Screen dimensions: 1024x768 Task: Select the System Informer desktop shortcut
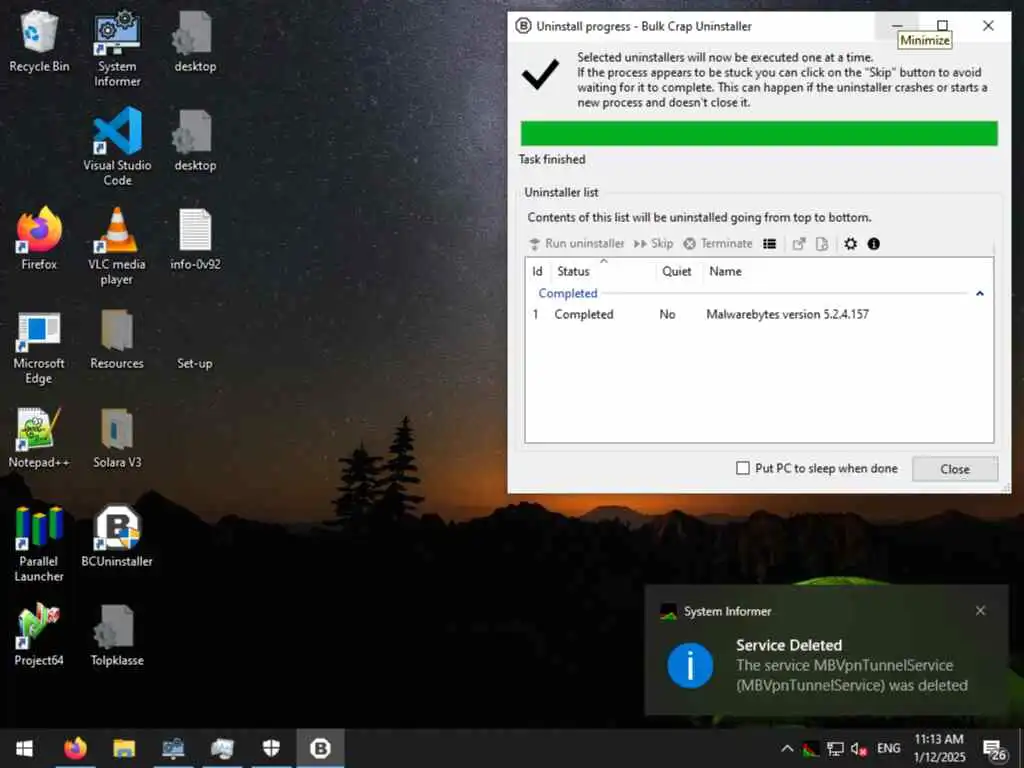(x=117, y=48)
